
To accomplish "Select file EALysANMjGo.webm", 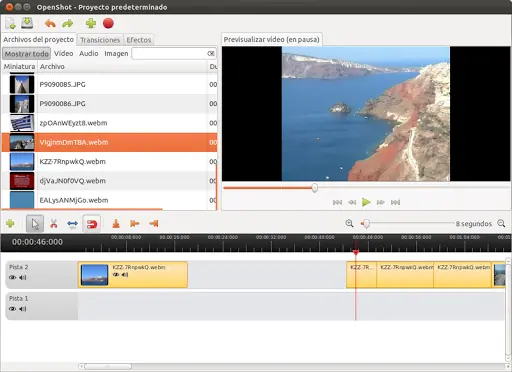I will coord(109,200).
